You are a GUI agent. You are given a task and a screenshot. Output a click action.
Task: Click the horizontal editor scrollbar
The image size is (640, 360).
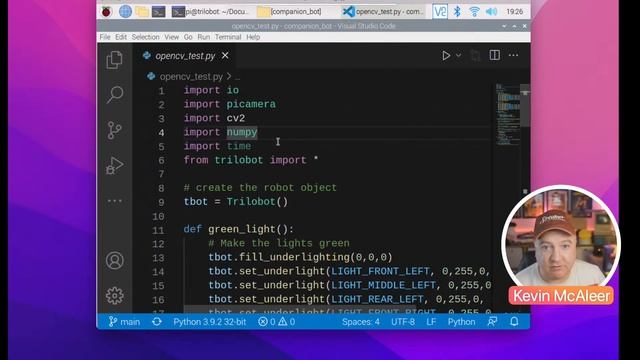tap(300, 310)
